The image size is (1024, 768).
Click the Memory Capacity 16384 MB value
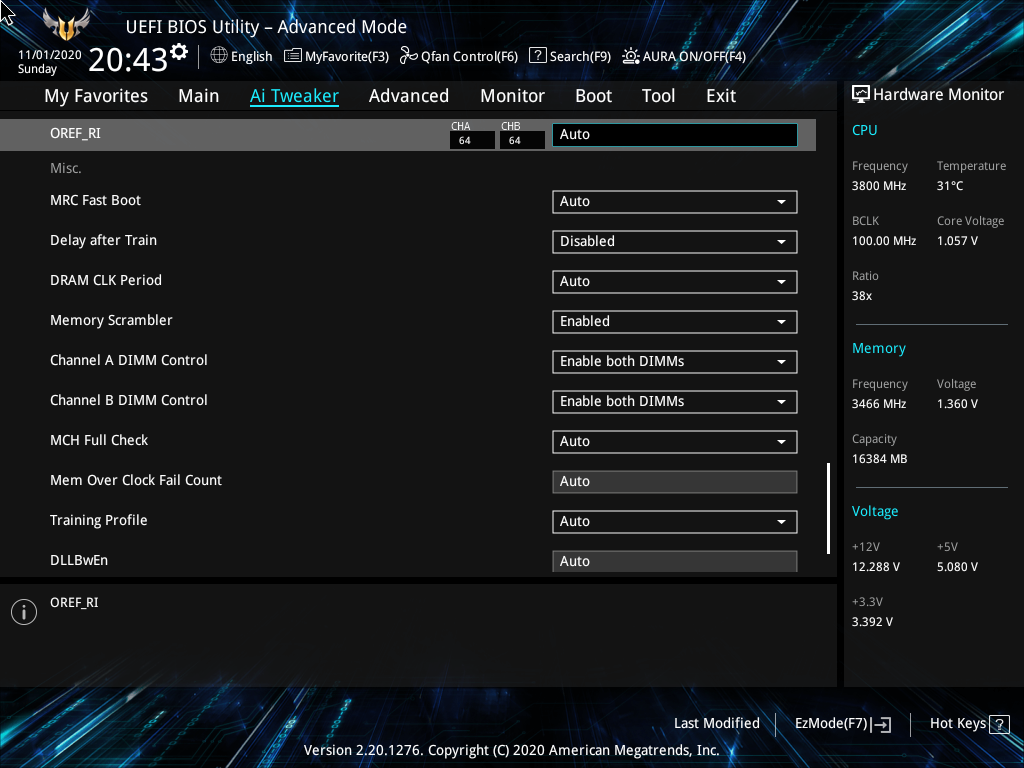point(880,459)
